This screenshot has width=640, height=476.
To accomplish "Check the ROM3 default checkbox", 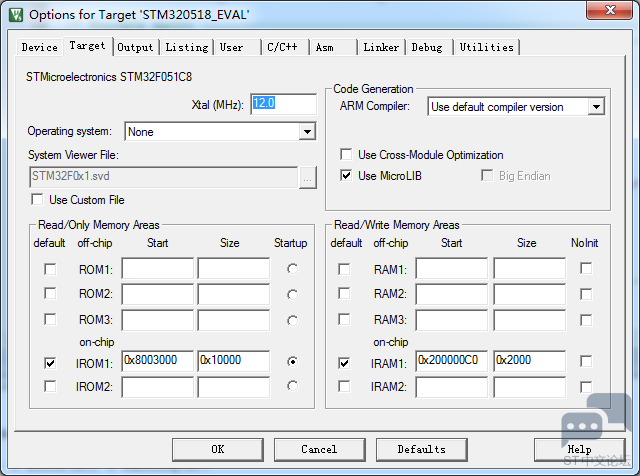I will click(x=50, y=319).
